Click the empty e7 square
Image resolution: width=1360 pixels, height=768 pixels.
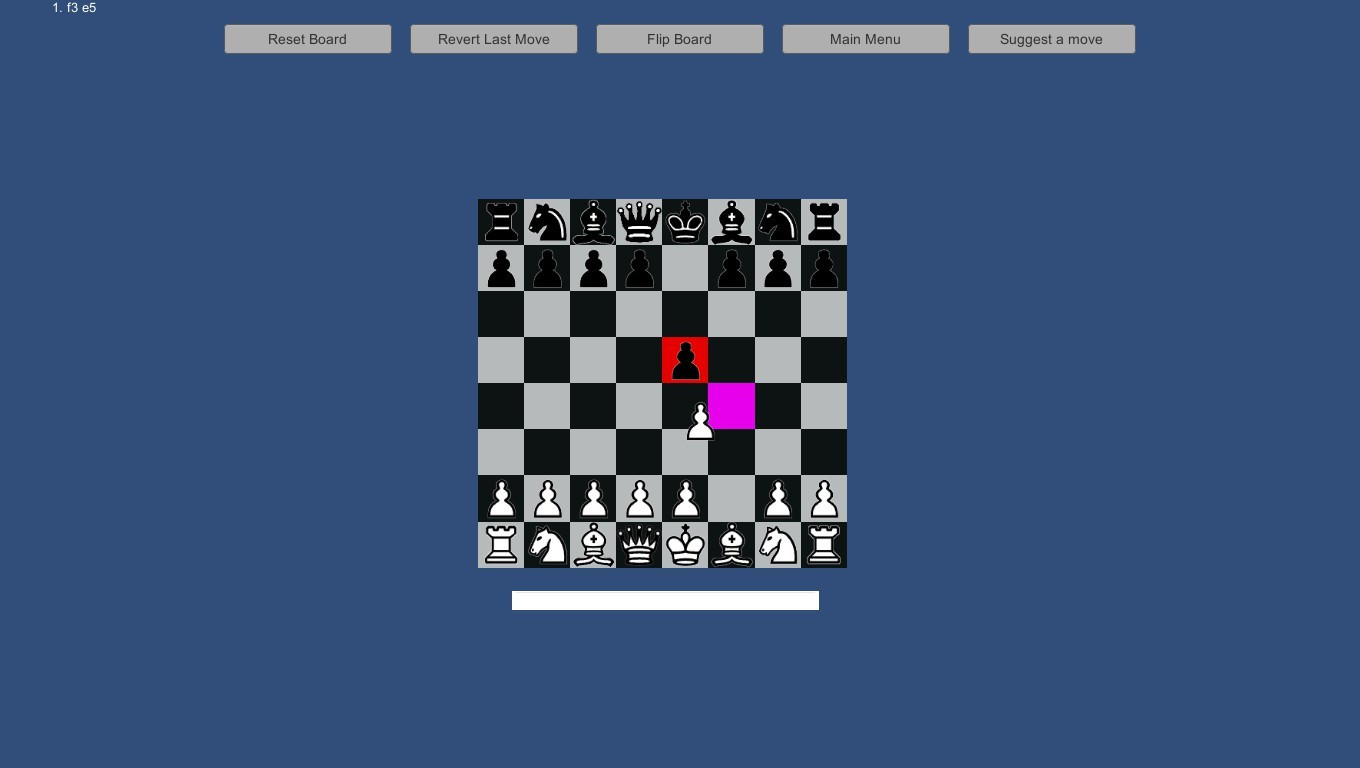pos(685,268)
